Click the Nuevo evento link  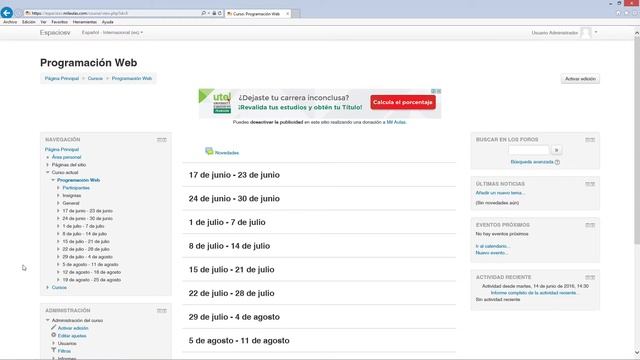click(491, 253)
